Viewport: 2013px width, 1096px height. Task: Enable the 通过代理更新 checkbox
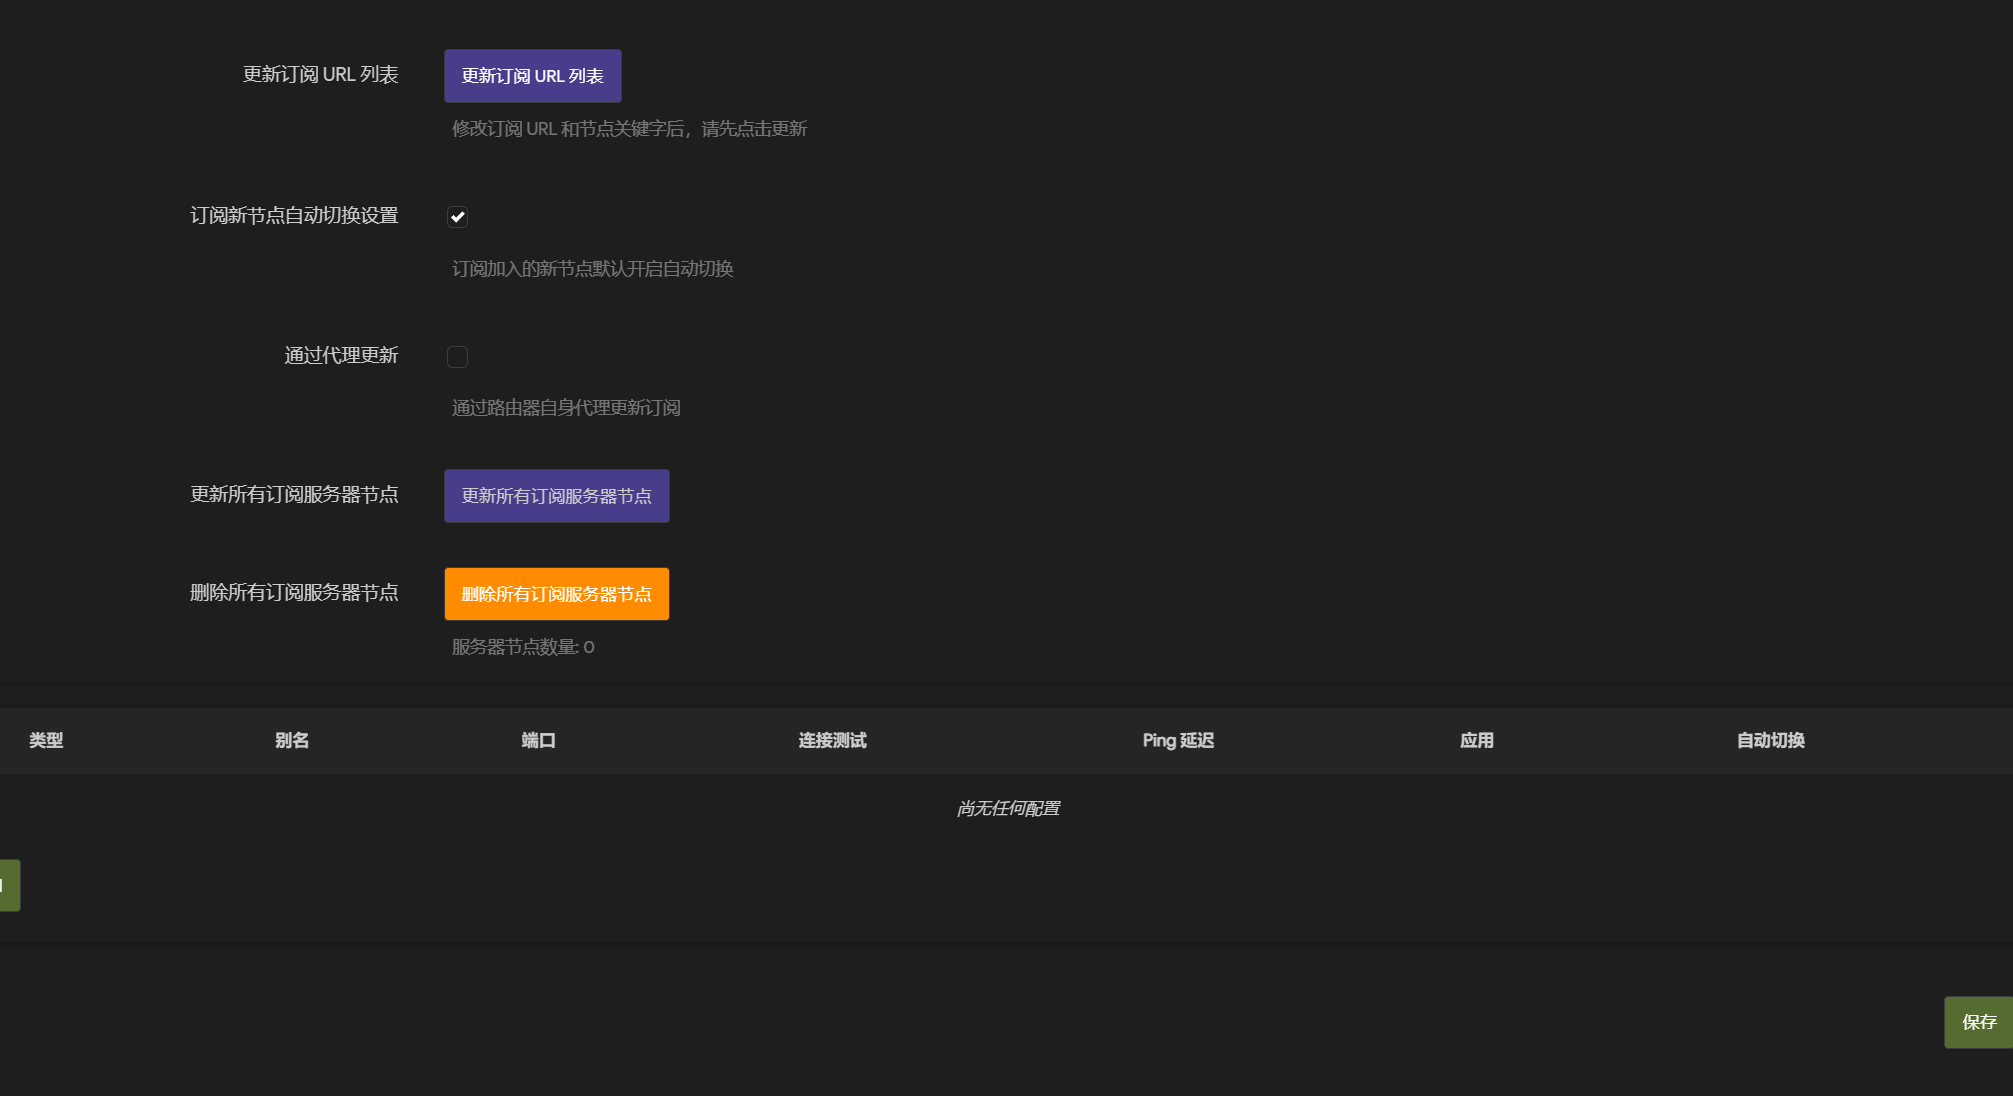pyautogui.click(x=457, y=357)
